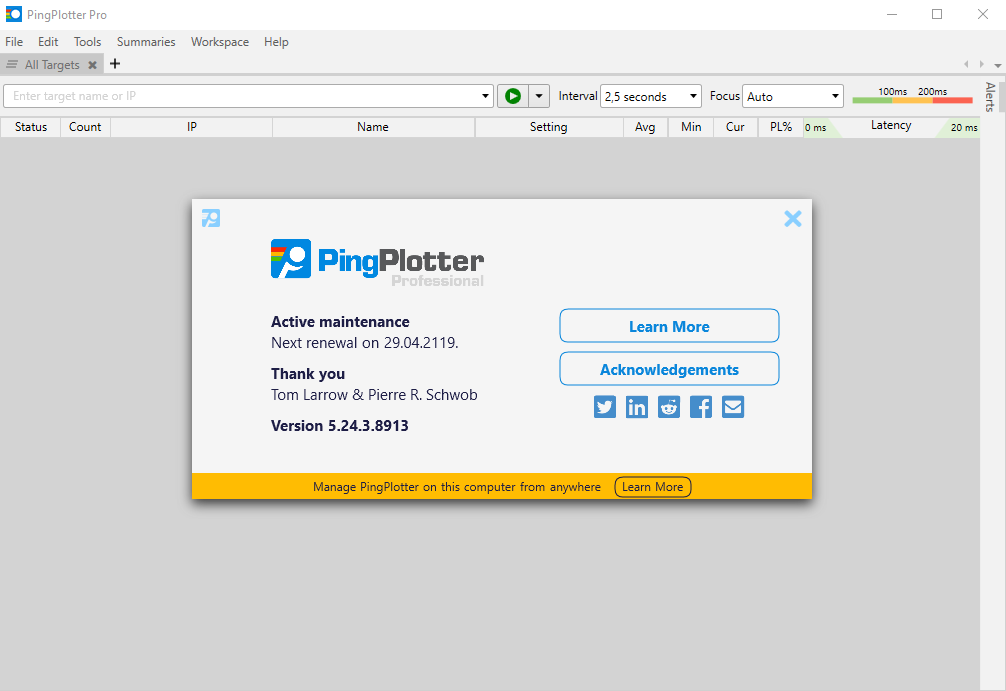Screen dimensions: 1006x691
Task: Sort by Cur column header
Action: [x=735, y=127]
